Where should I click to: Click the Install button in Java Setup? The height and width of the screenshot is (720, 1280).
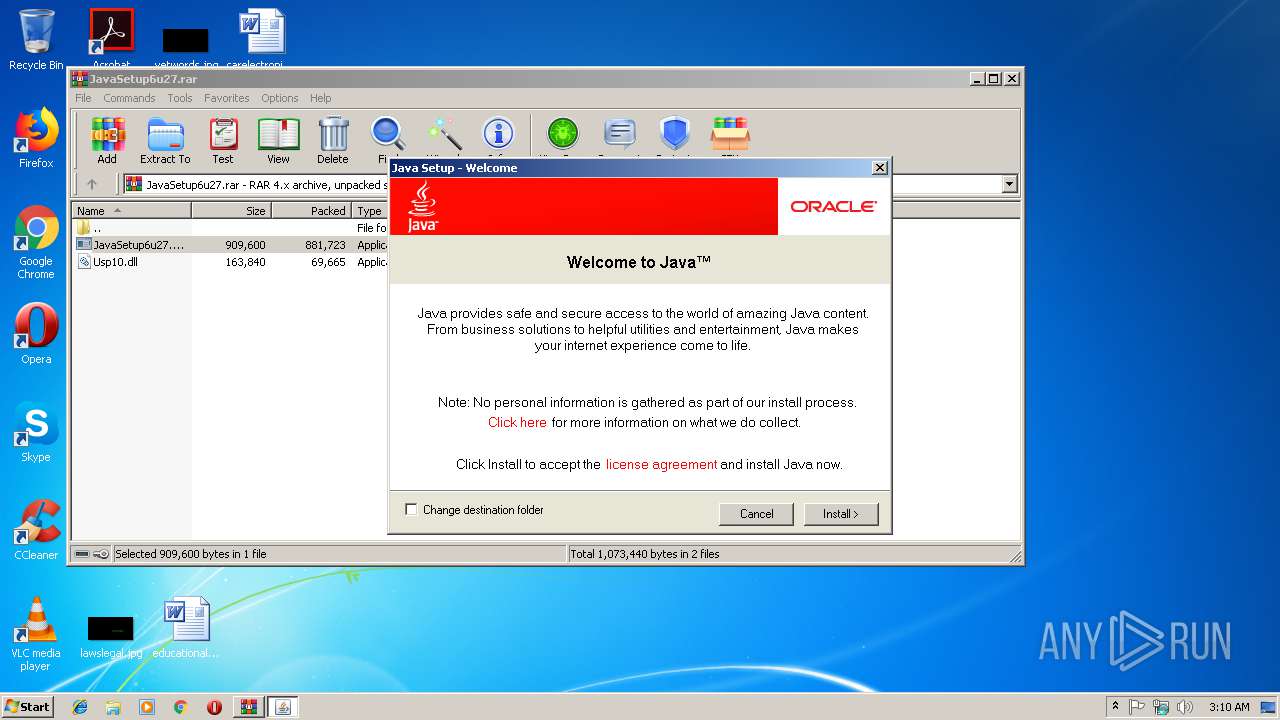tap(841, 514)
